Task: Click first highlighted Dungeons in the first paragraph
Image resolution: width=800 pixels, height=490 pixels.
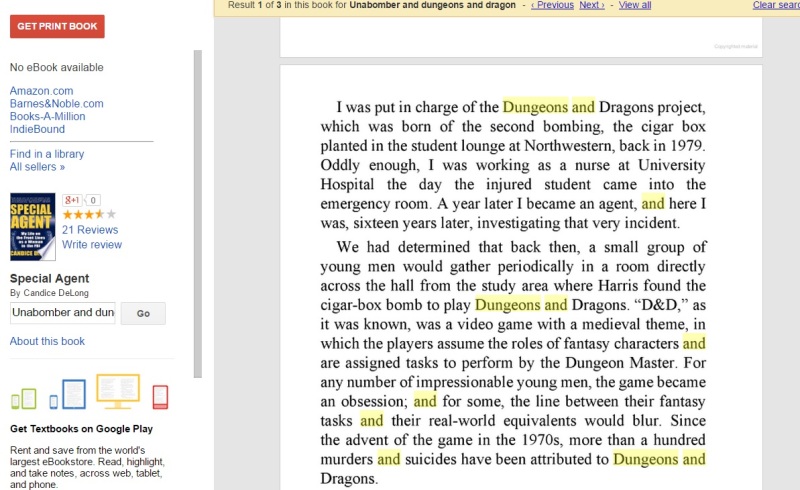Action: tap(535, 107)
